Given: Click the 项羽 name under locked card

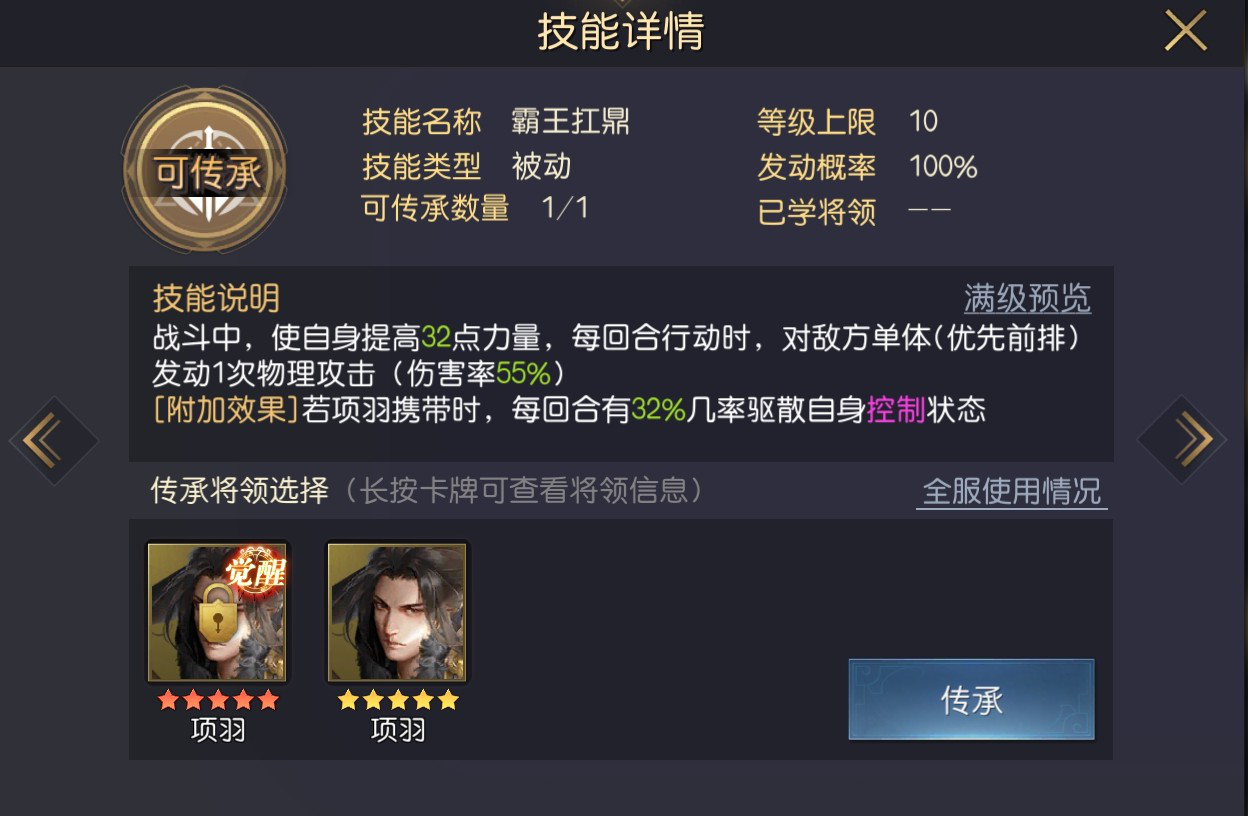Looking at the screenshot, I should pyautogui.click(x=218, y=731).
